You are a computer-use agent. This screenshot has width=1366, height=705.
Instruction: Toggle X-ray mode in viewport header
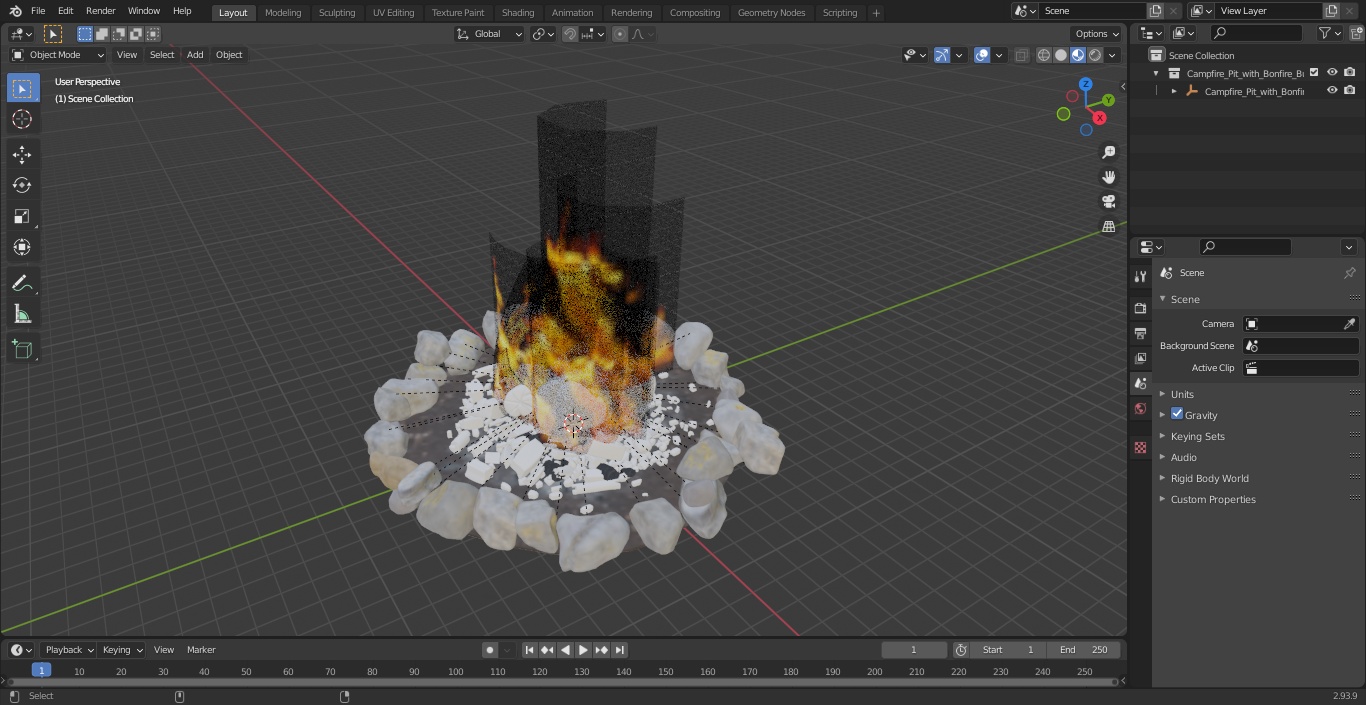coord(1021,55)
